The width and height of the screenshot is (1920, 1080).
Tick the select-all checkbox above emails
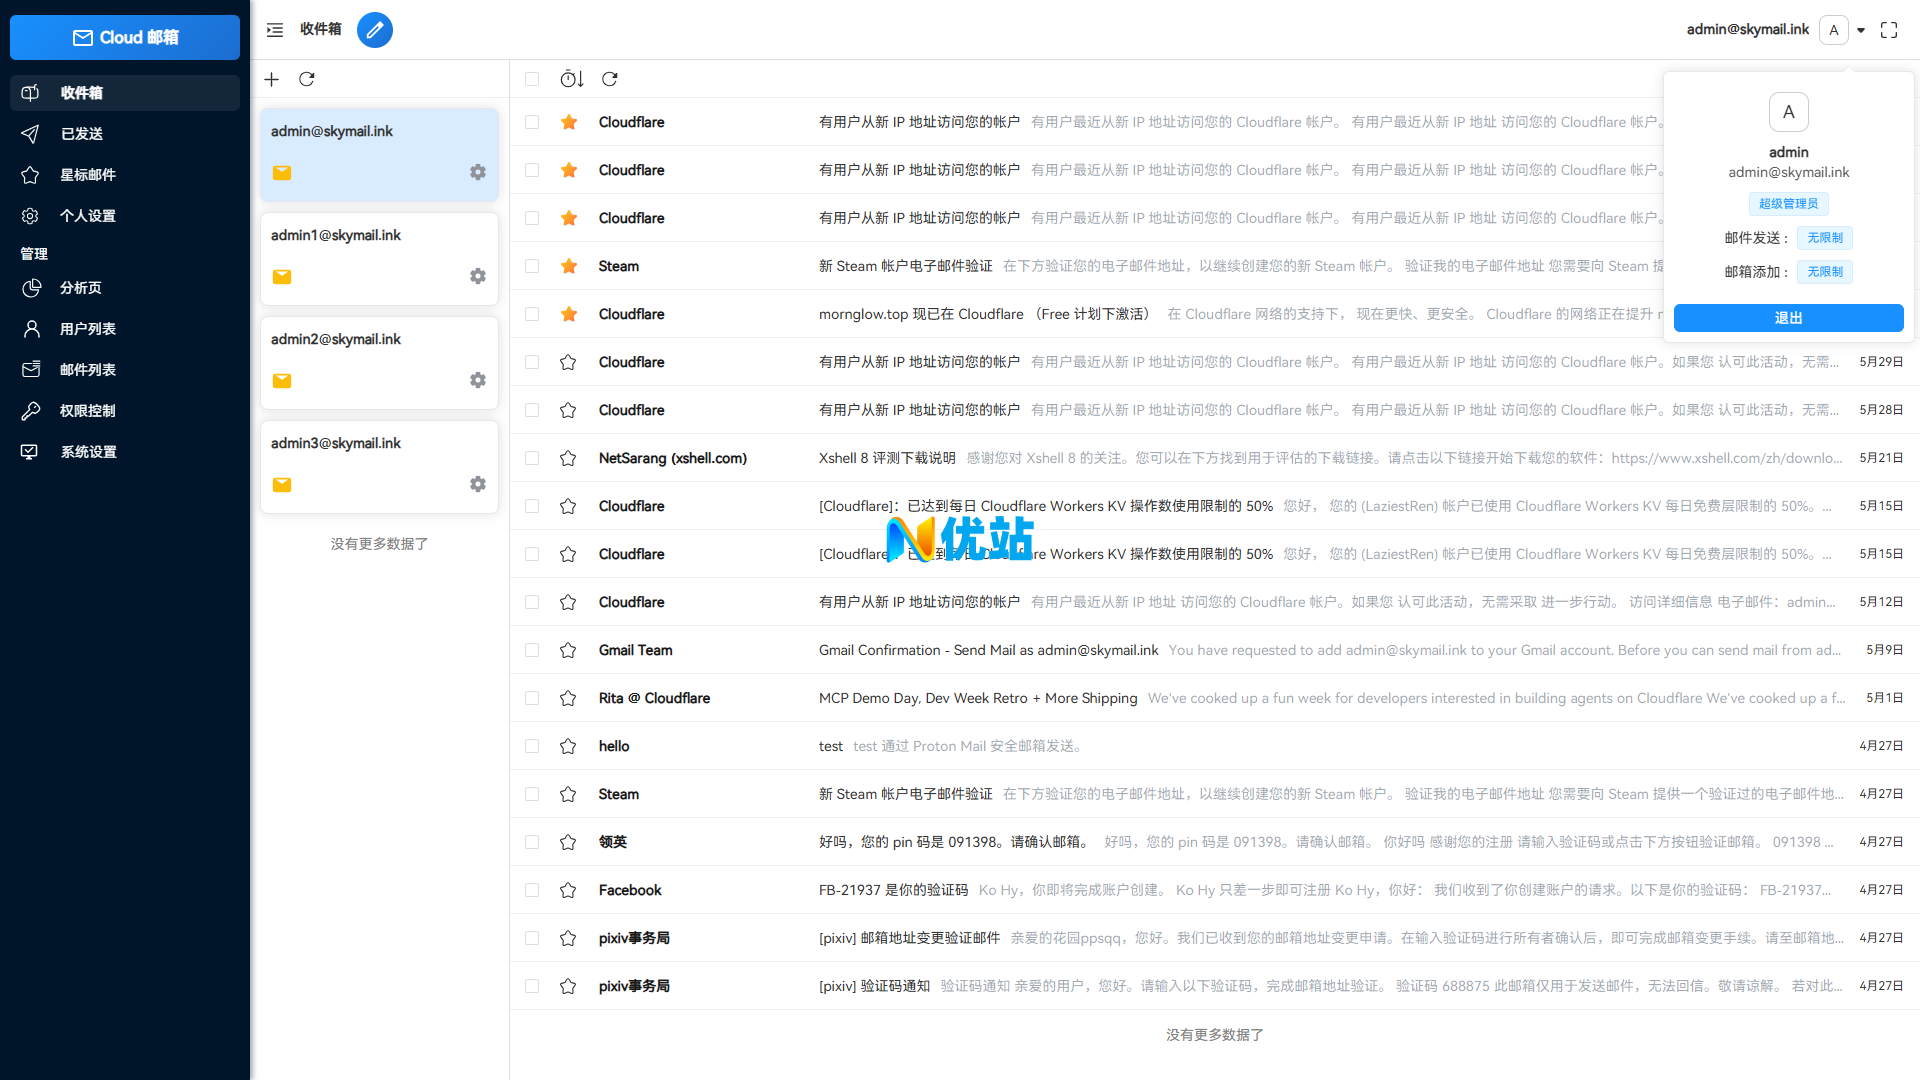pyautogui.click(x=532, y=79)
